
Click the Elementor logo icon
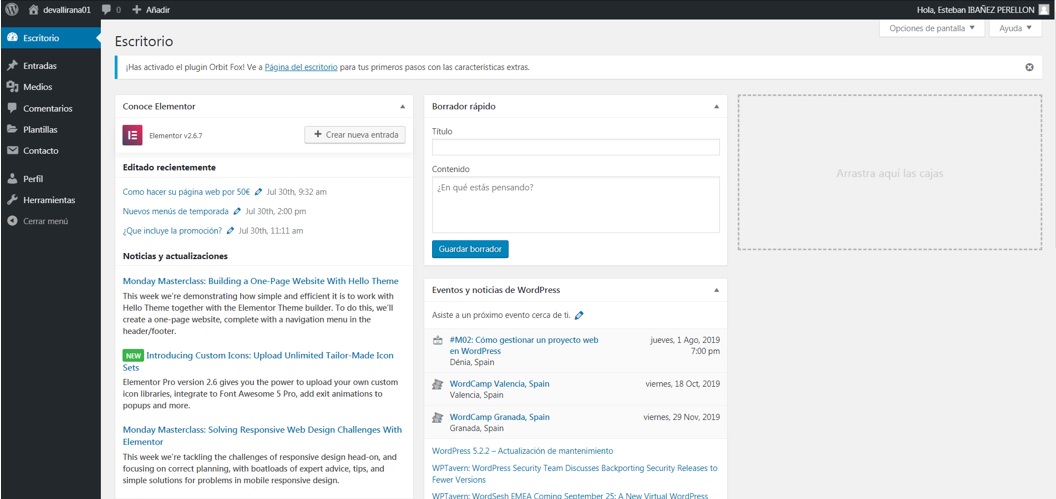point(132,135)
